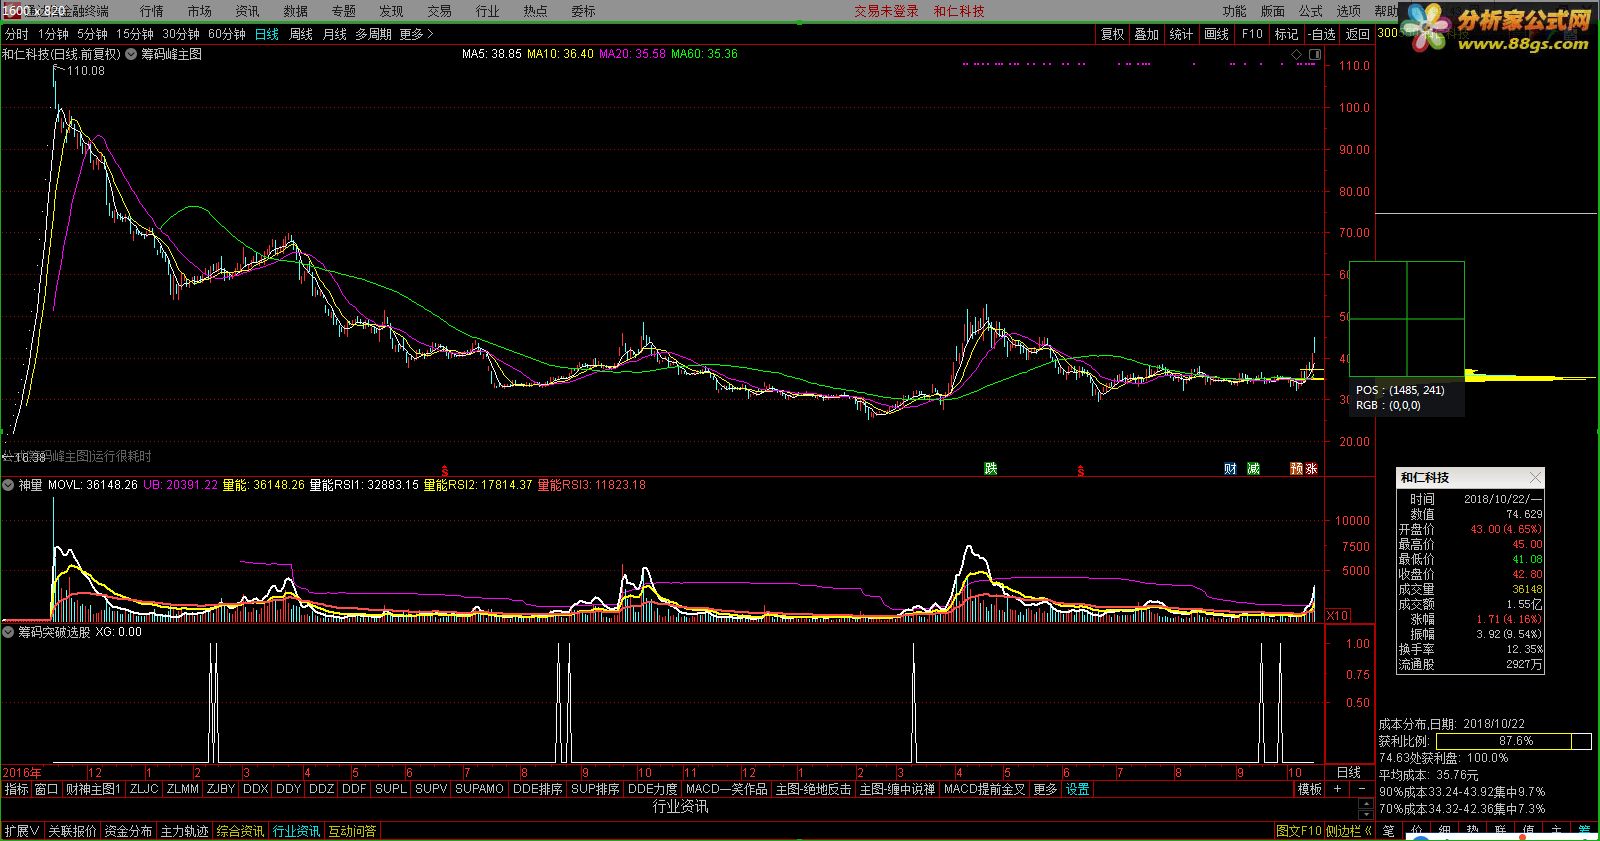Viewport: 1600px width, 841px height.
Task: Select the DDX indicator tab
Action: coord(256,789)
